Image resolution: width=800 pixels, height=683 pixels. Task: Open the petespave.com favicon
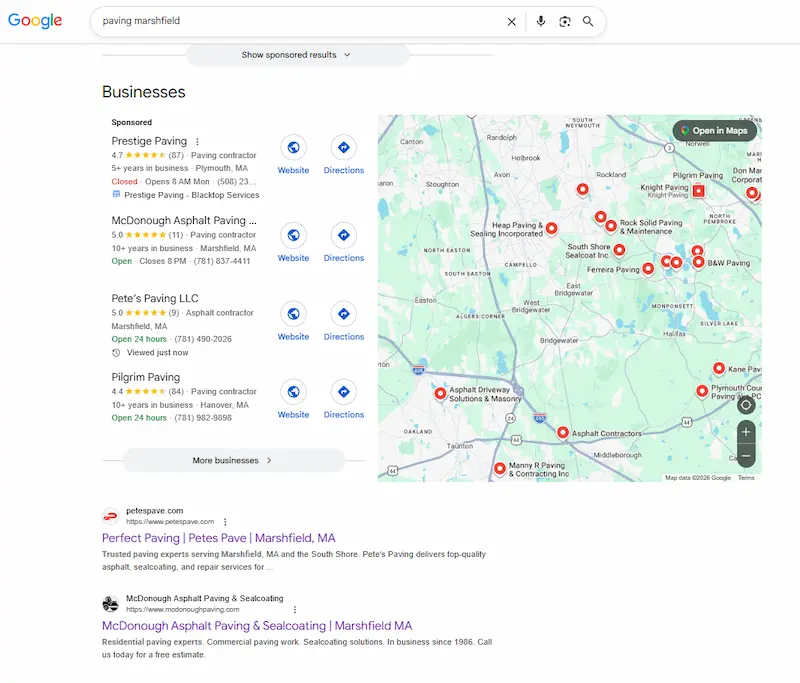tap(111, 516)
